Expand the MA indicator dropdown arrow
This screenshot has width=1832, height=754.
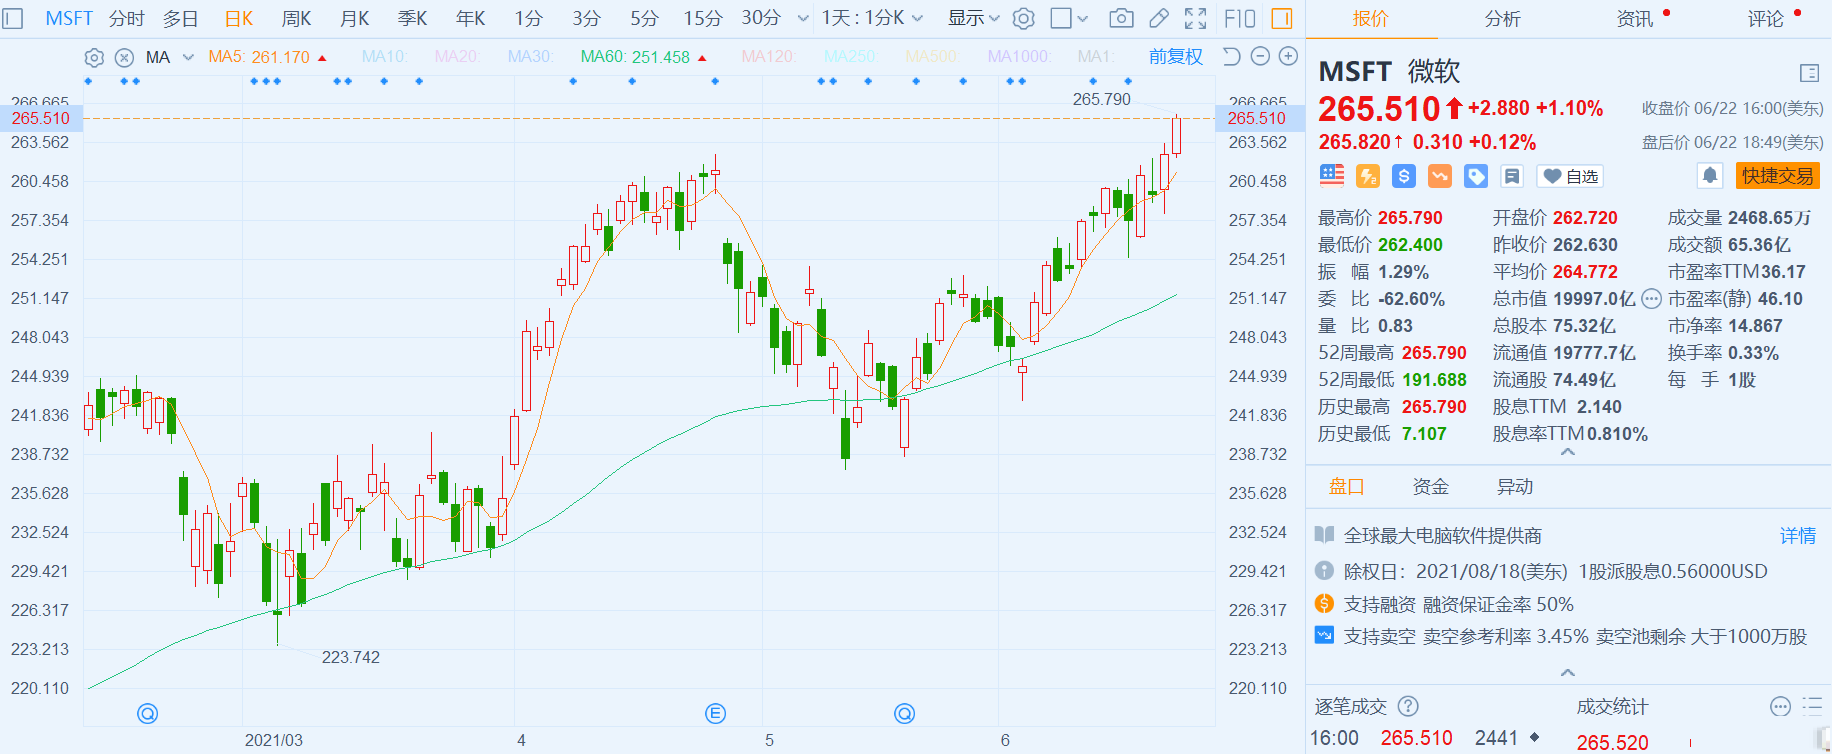(x=188, y=57)
